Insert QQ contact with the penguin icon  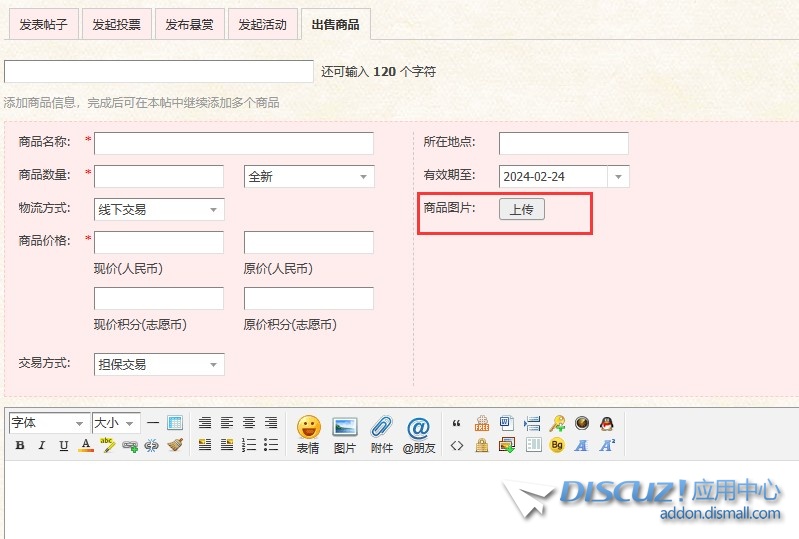pos(606,423)
